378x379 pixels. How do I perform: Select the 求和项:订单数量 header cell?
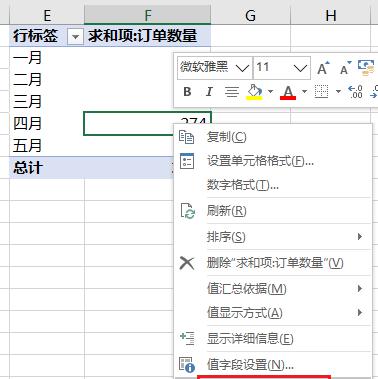coord(147,36)
